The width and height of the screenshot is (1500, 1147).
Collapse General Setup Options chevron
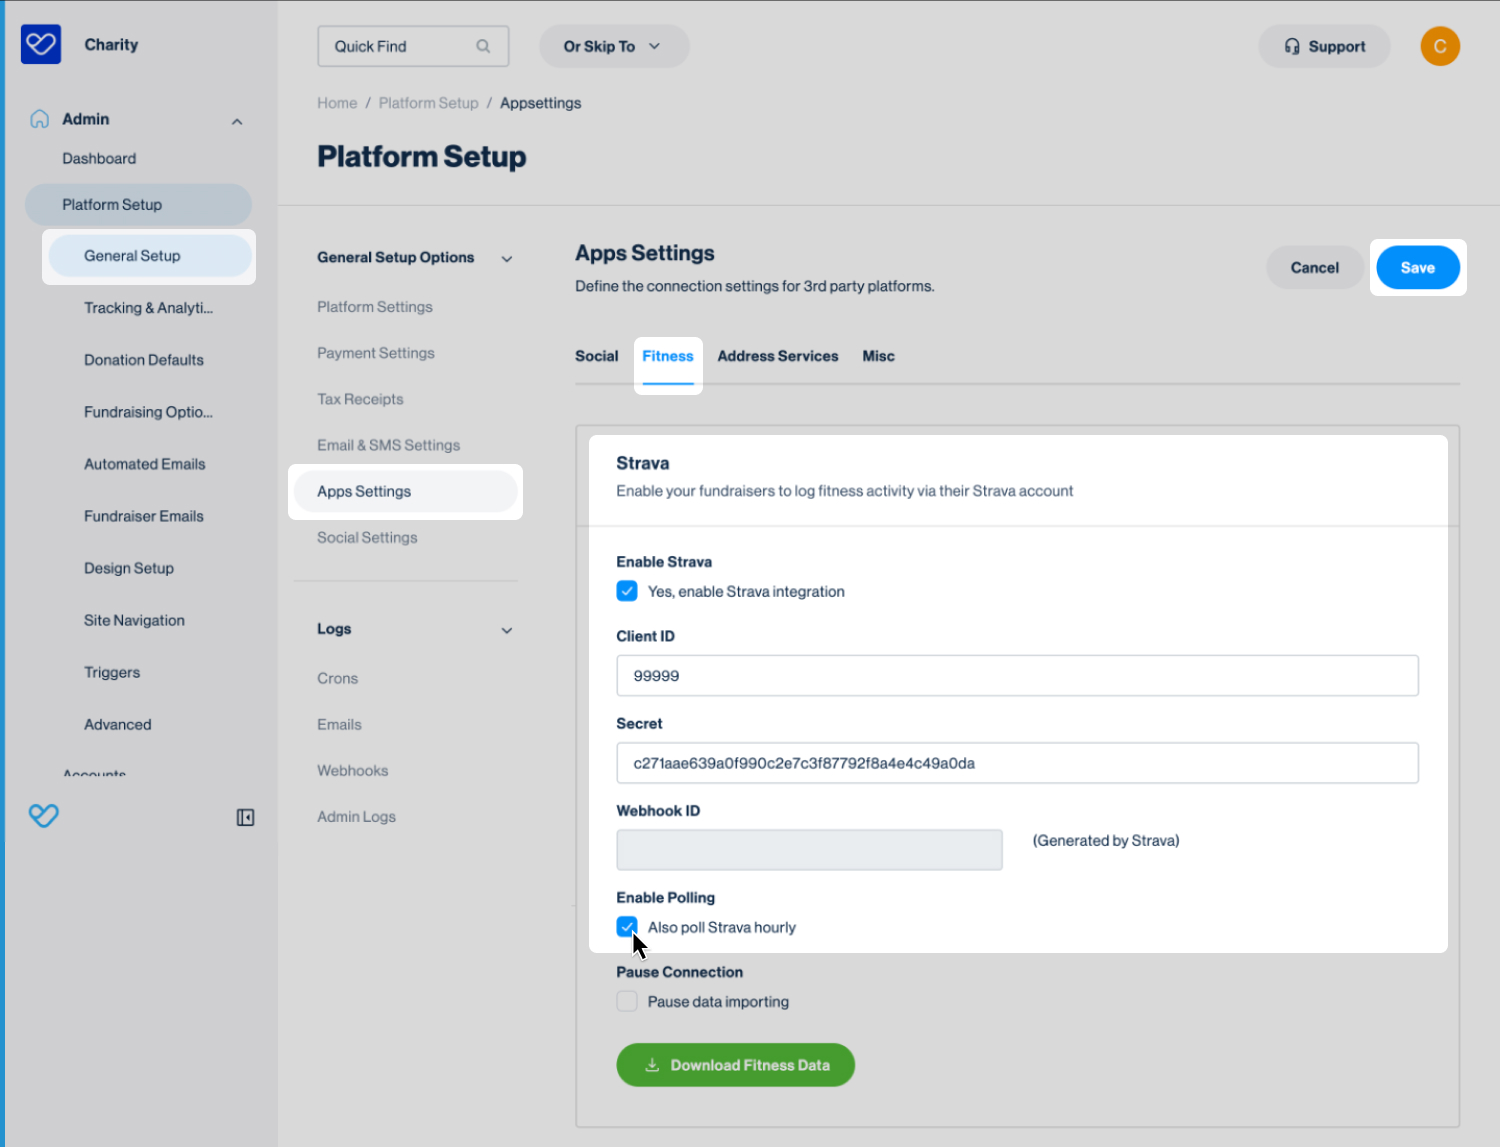coord(507,259)
